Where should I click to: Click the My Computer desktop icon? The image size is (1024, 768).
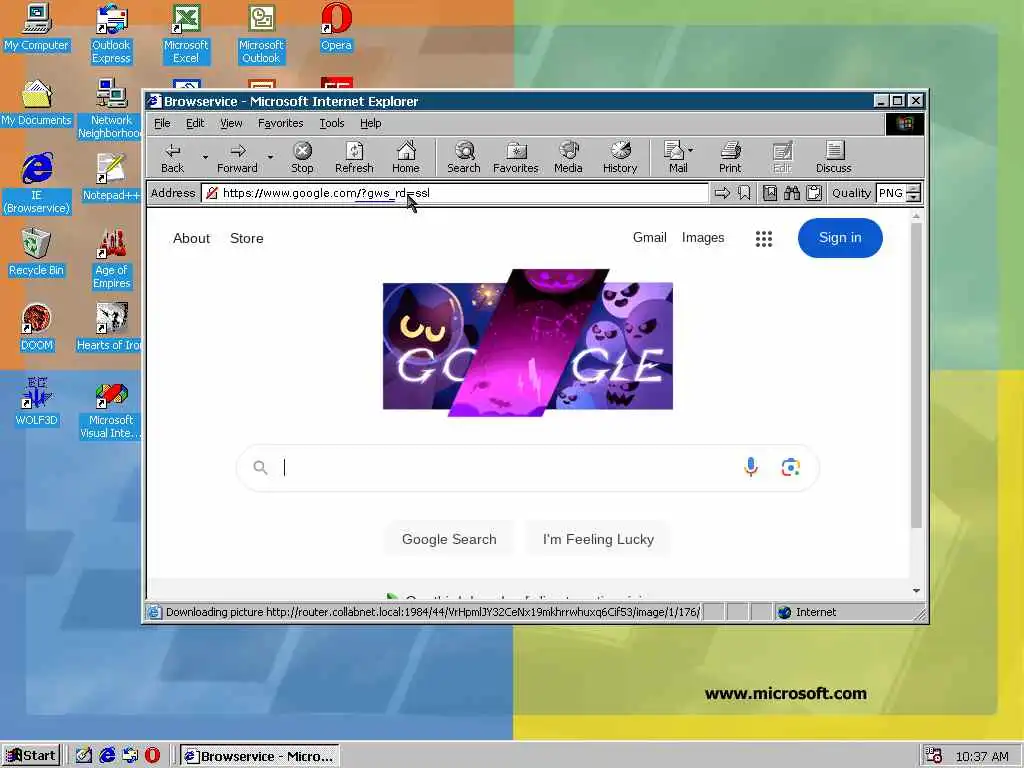click(37, 28)
